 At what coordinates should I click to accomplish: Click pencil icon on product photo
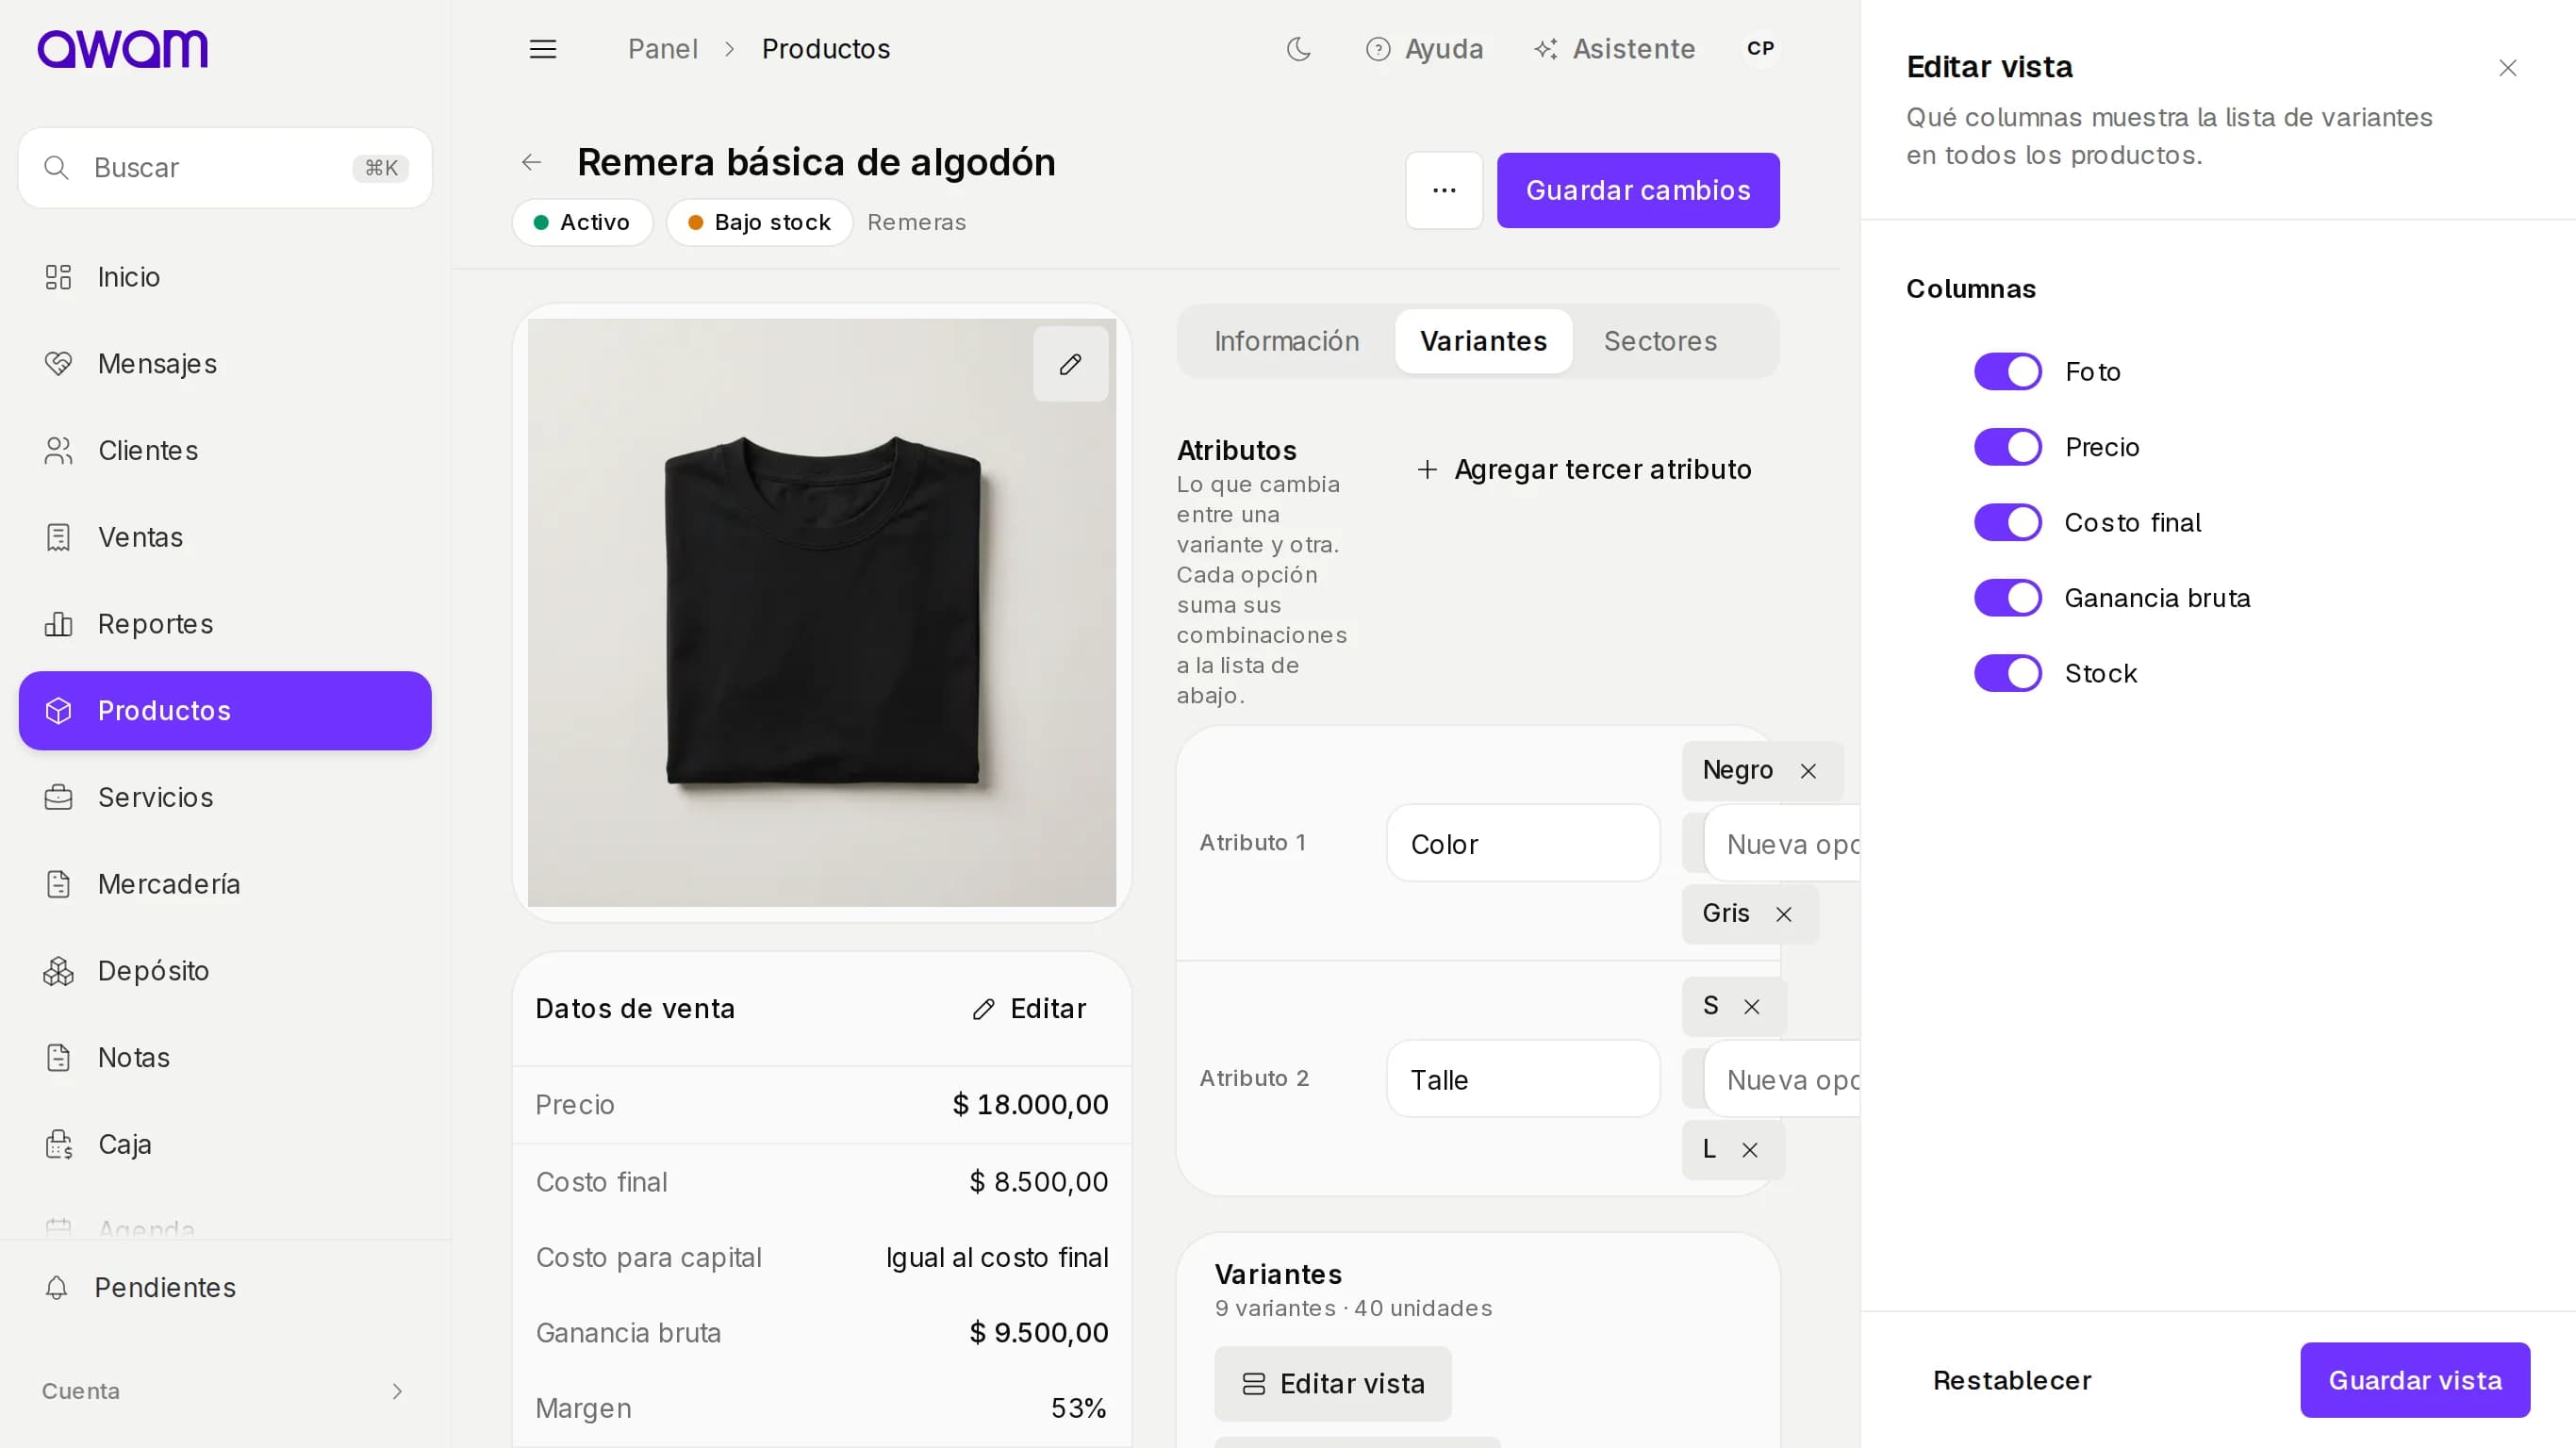[1070, 364]
